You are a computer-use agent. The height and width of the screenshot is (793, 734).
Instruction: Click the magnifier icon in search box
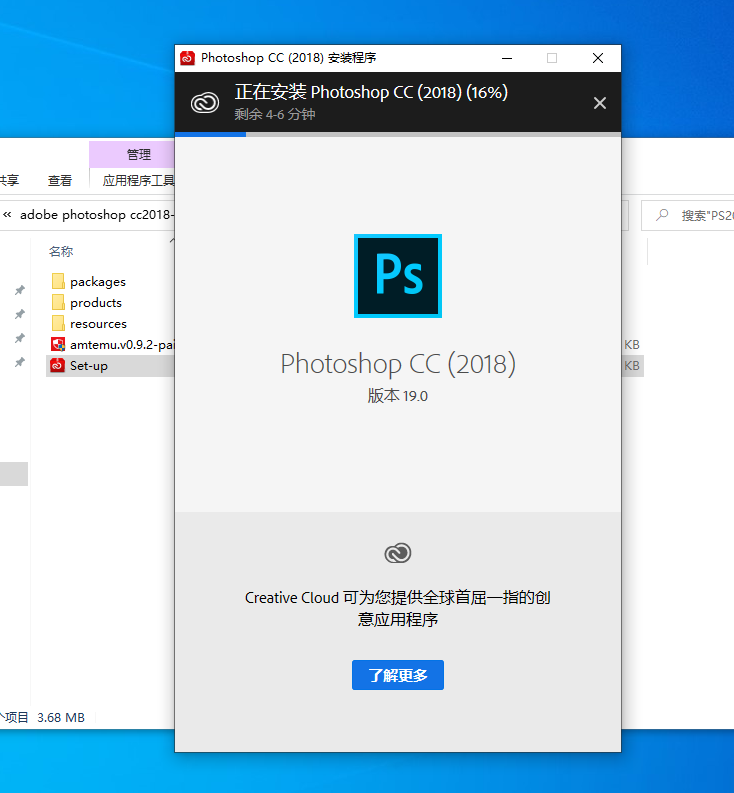[662, 215]
